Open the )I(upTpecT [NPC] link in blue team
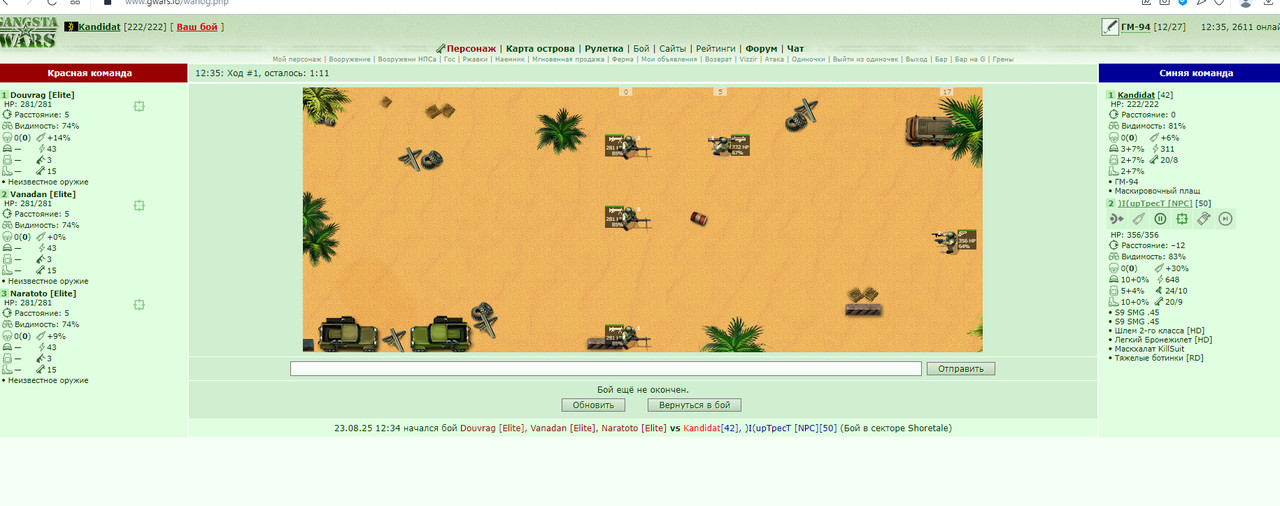Image resolution: width=1280 pixels, height=506 pixels. click(x=1156, y=203)
